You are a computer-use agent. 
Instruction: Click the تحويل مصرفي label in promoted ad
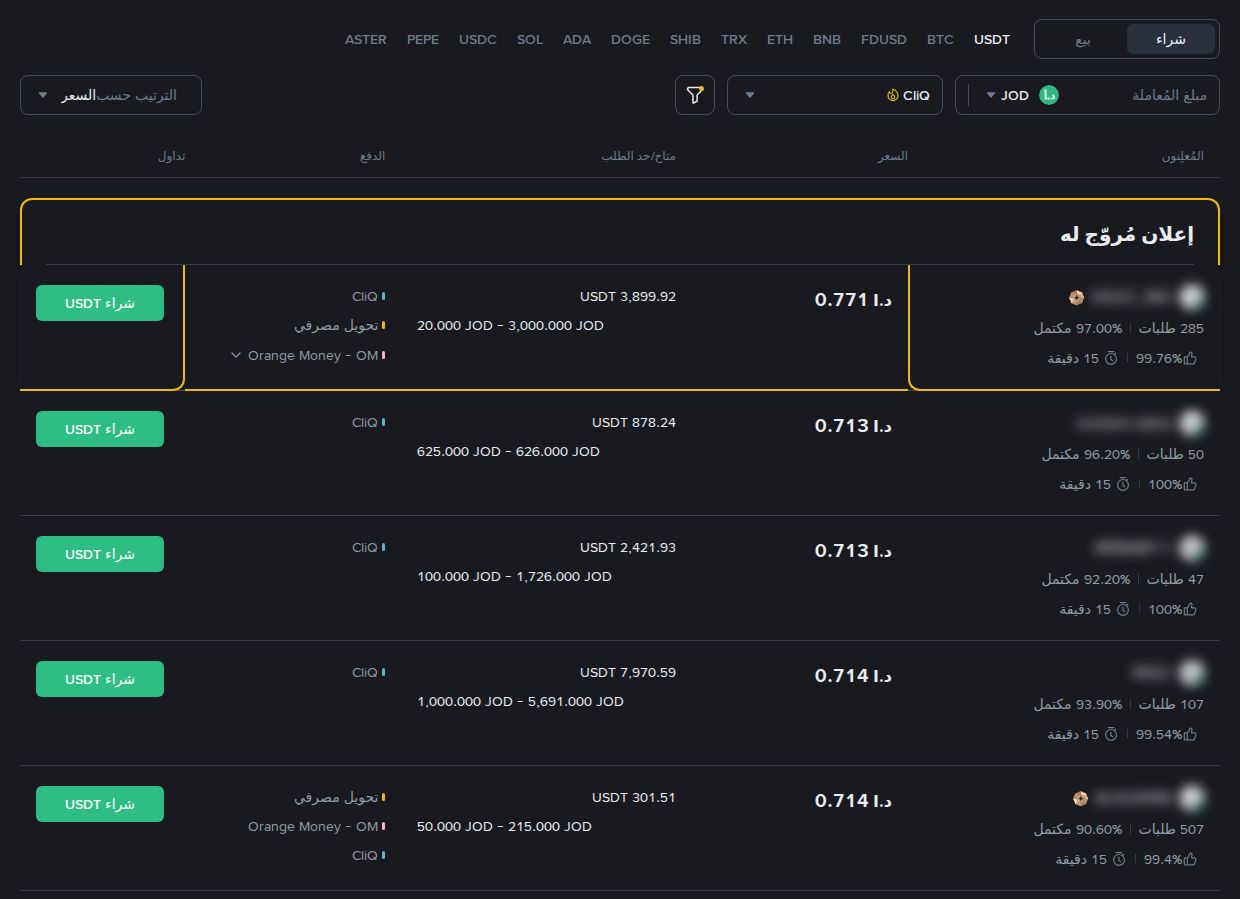pos(336,326)
